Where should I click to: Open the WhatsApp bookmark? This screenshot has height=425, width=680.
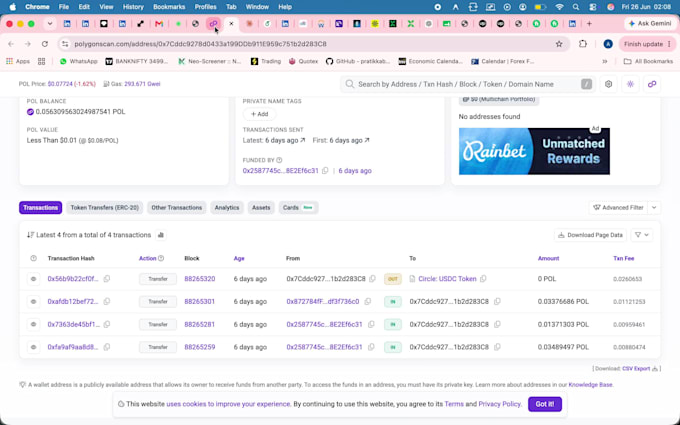[x=78, y=62]
